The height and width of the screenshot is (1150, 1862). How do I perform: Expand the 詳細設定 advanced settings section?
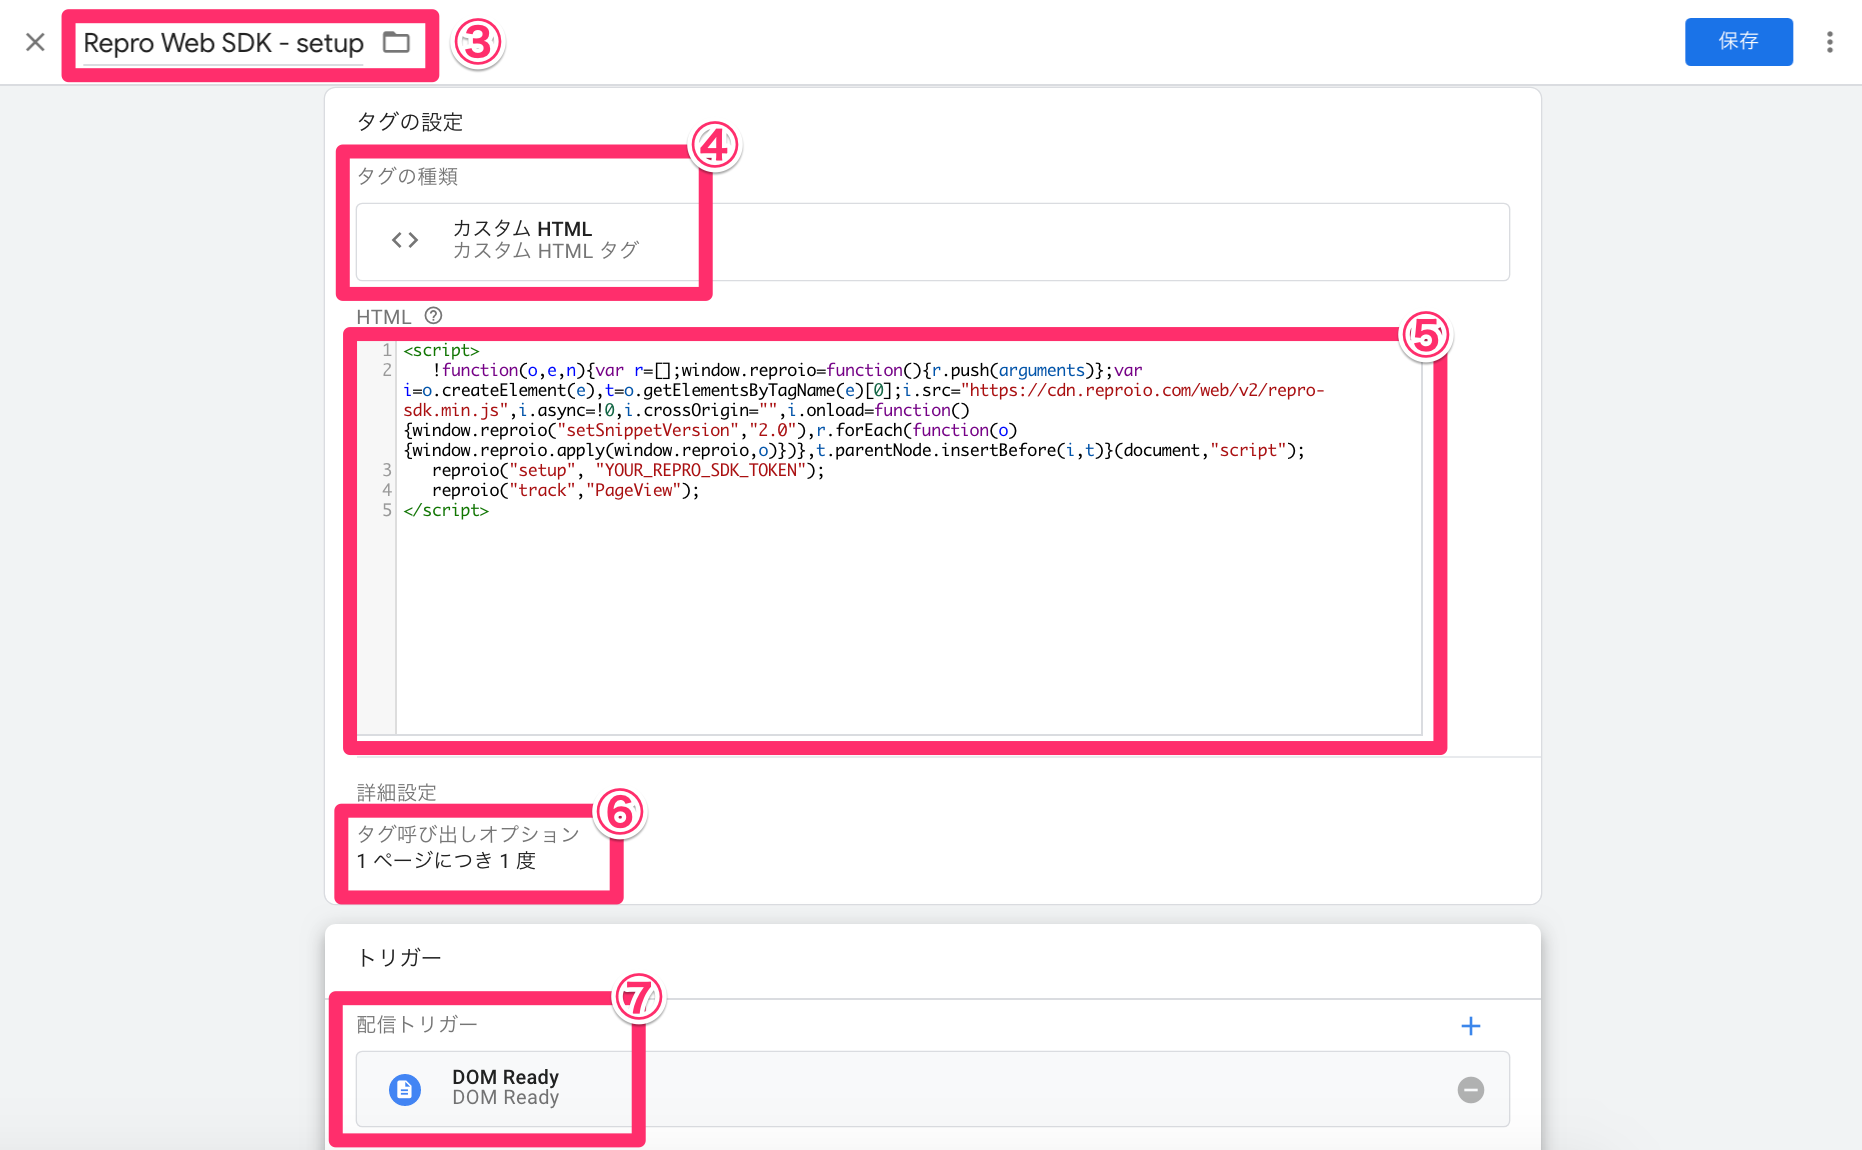point(397,792)
